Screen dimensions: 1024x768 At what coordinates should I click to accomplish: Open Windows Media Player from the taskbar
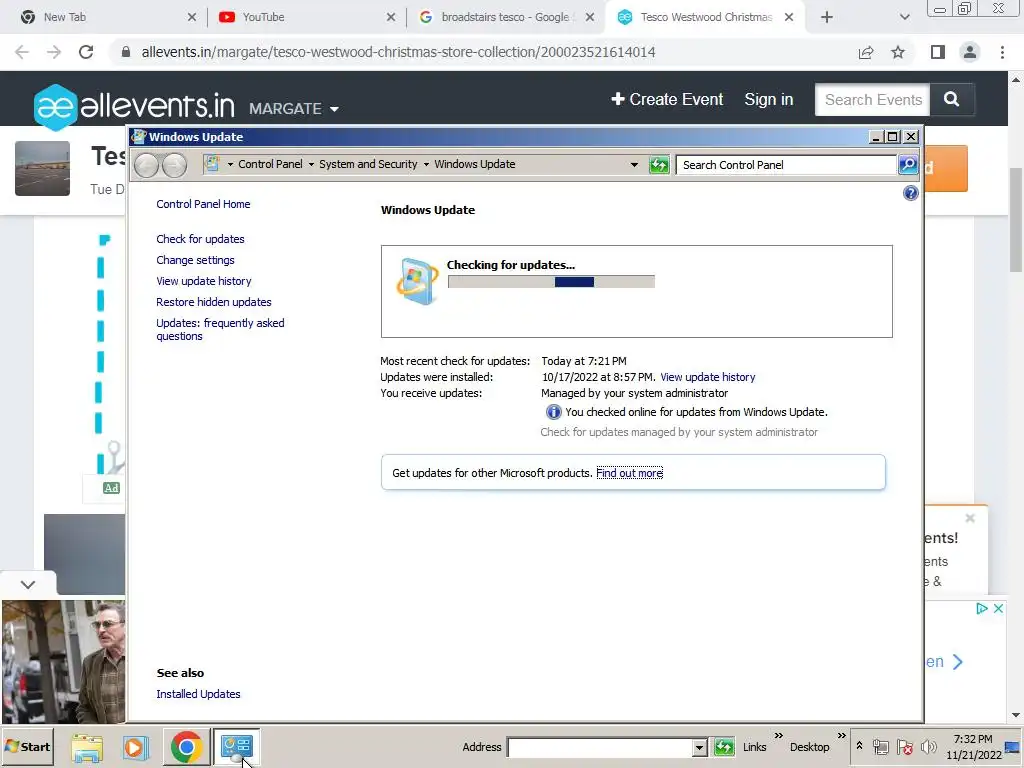click(136, 747)
